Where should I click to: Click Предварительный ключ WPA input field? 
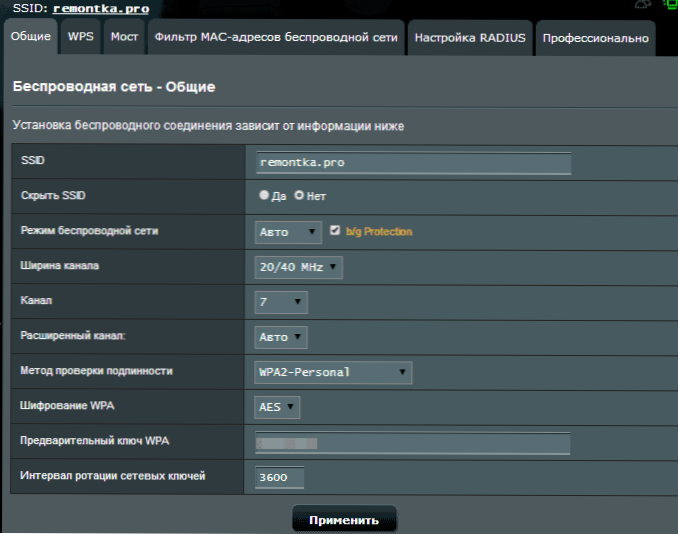click(x=413, y=443)
